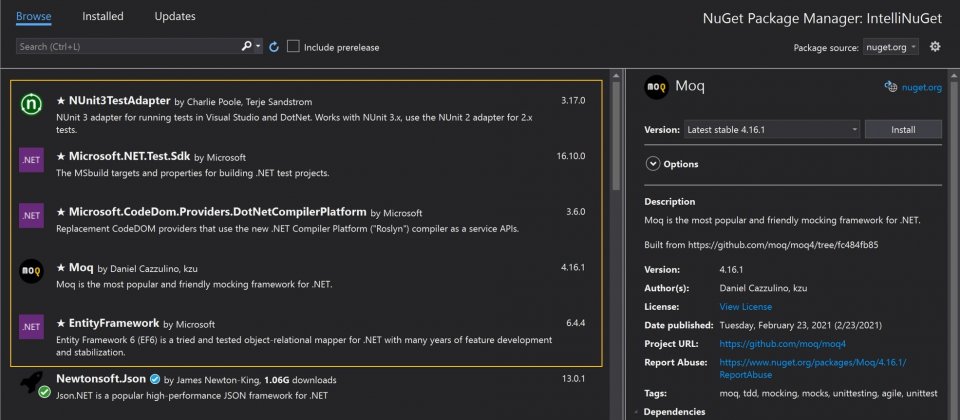Click the EntityFramework .NET icon
Image resolution: width=960 pixels, height=420 pixels.
point(31,327)
